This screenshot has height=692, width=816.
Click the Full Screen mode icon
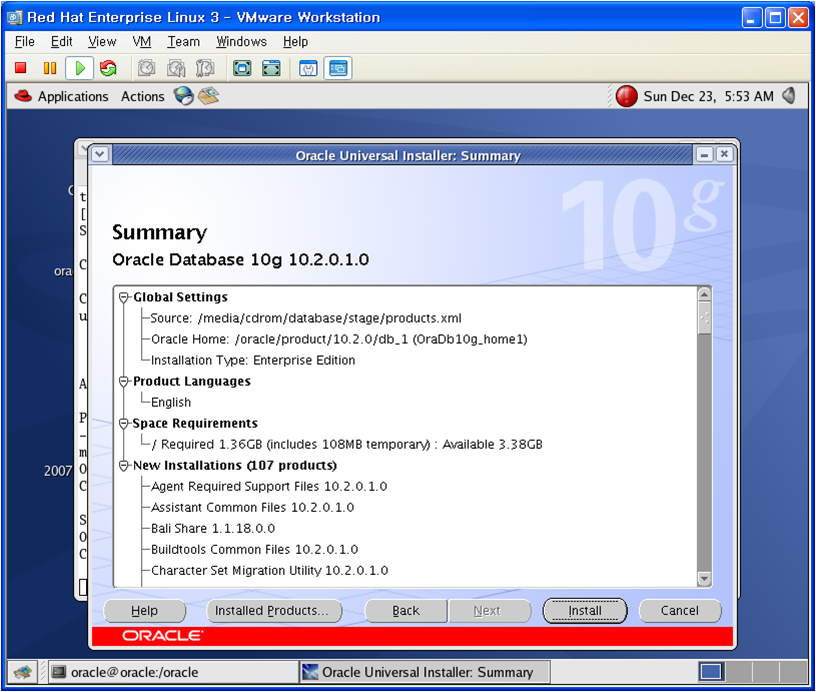[242, 68]
